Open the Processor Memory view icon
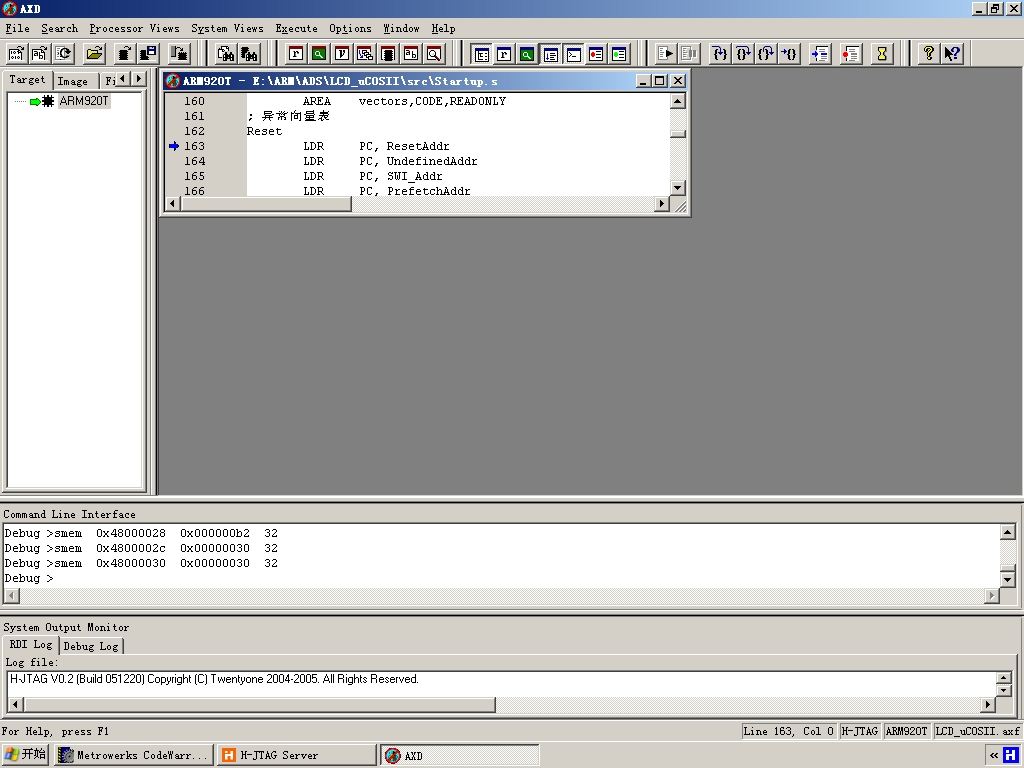1024x768 pixels. (388, 54)
